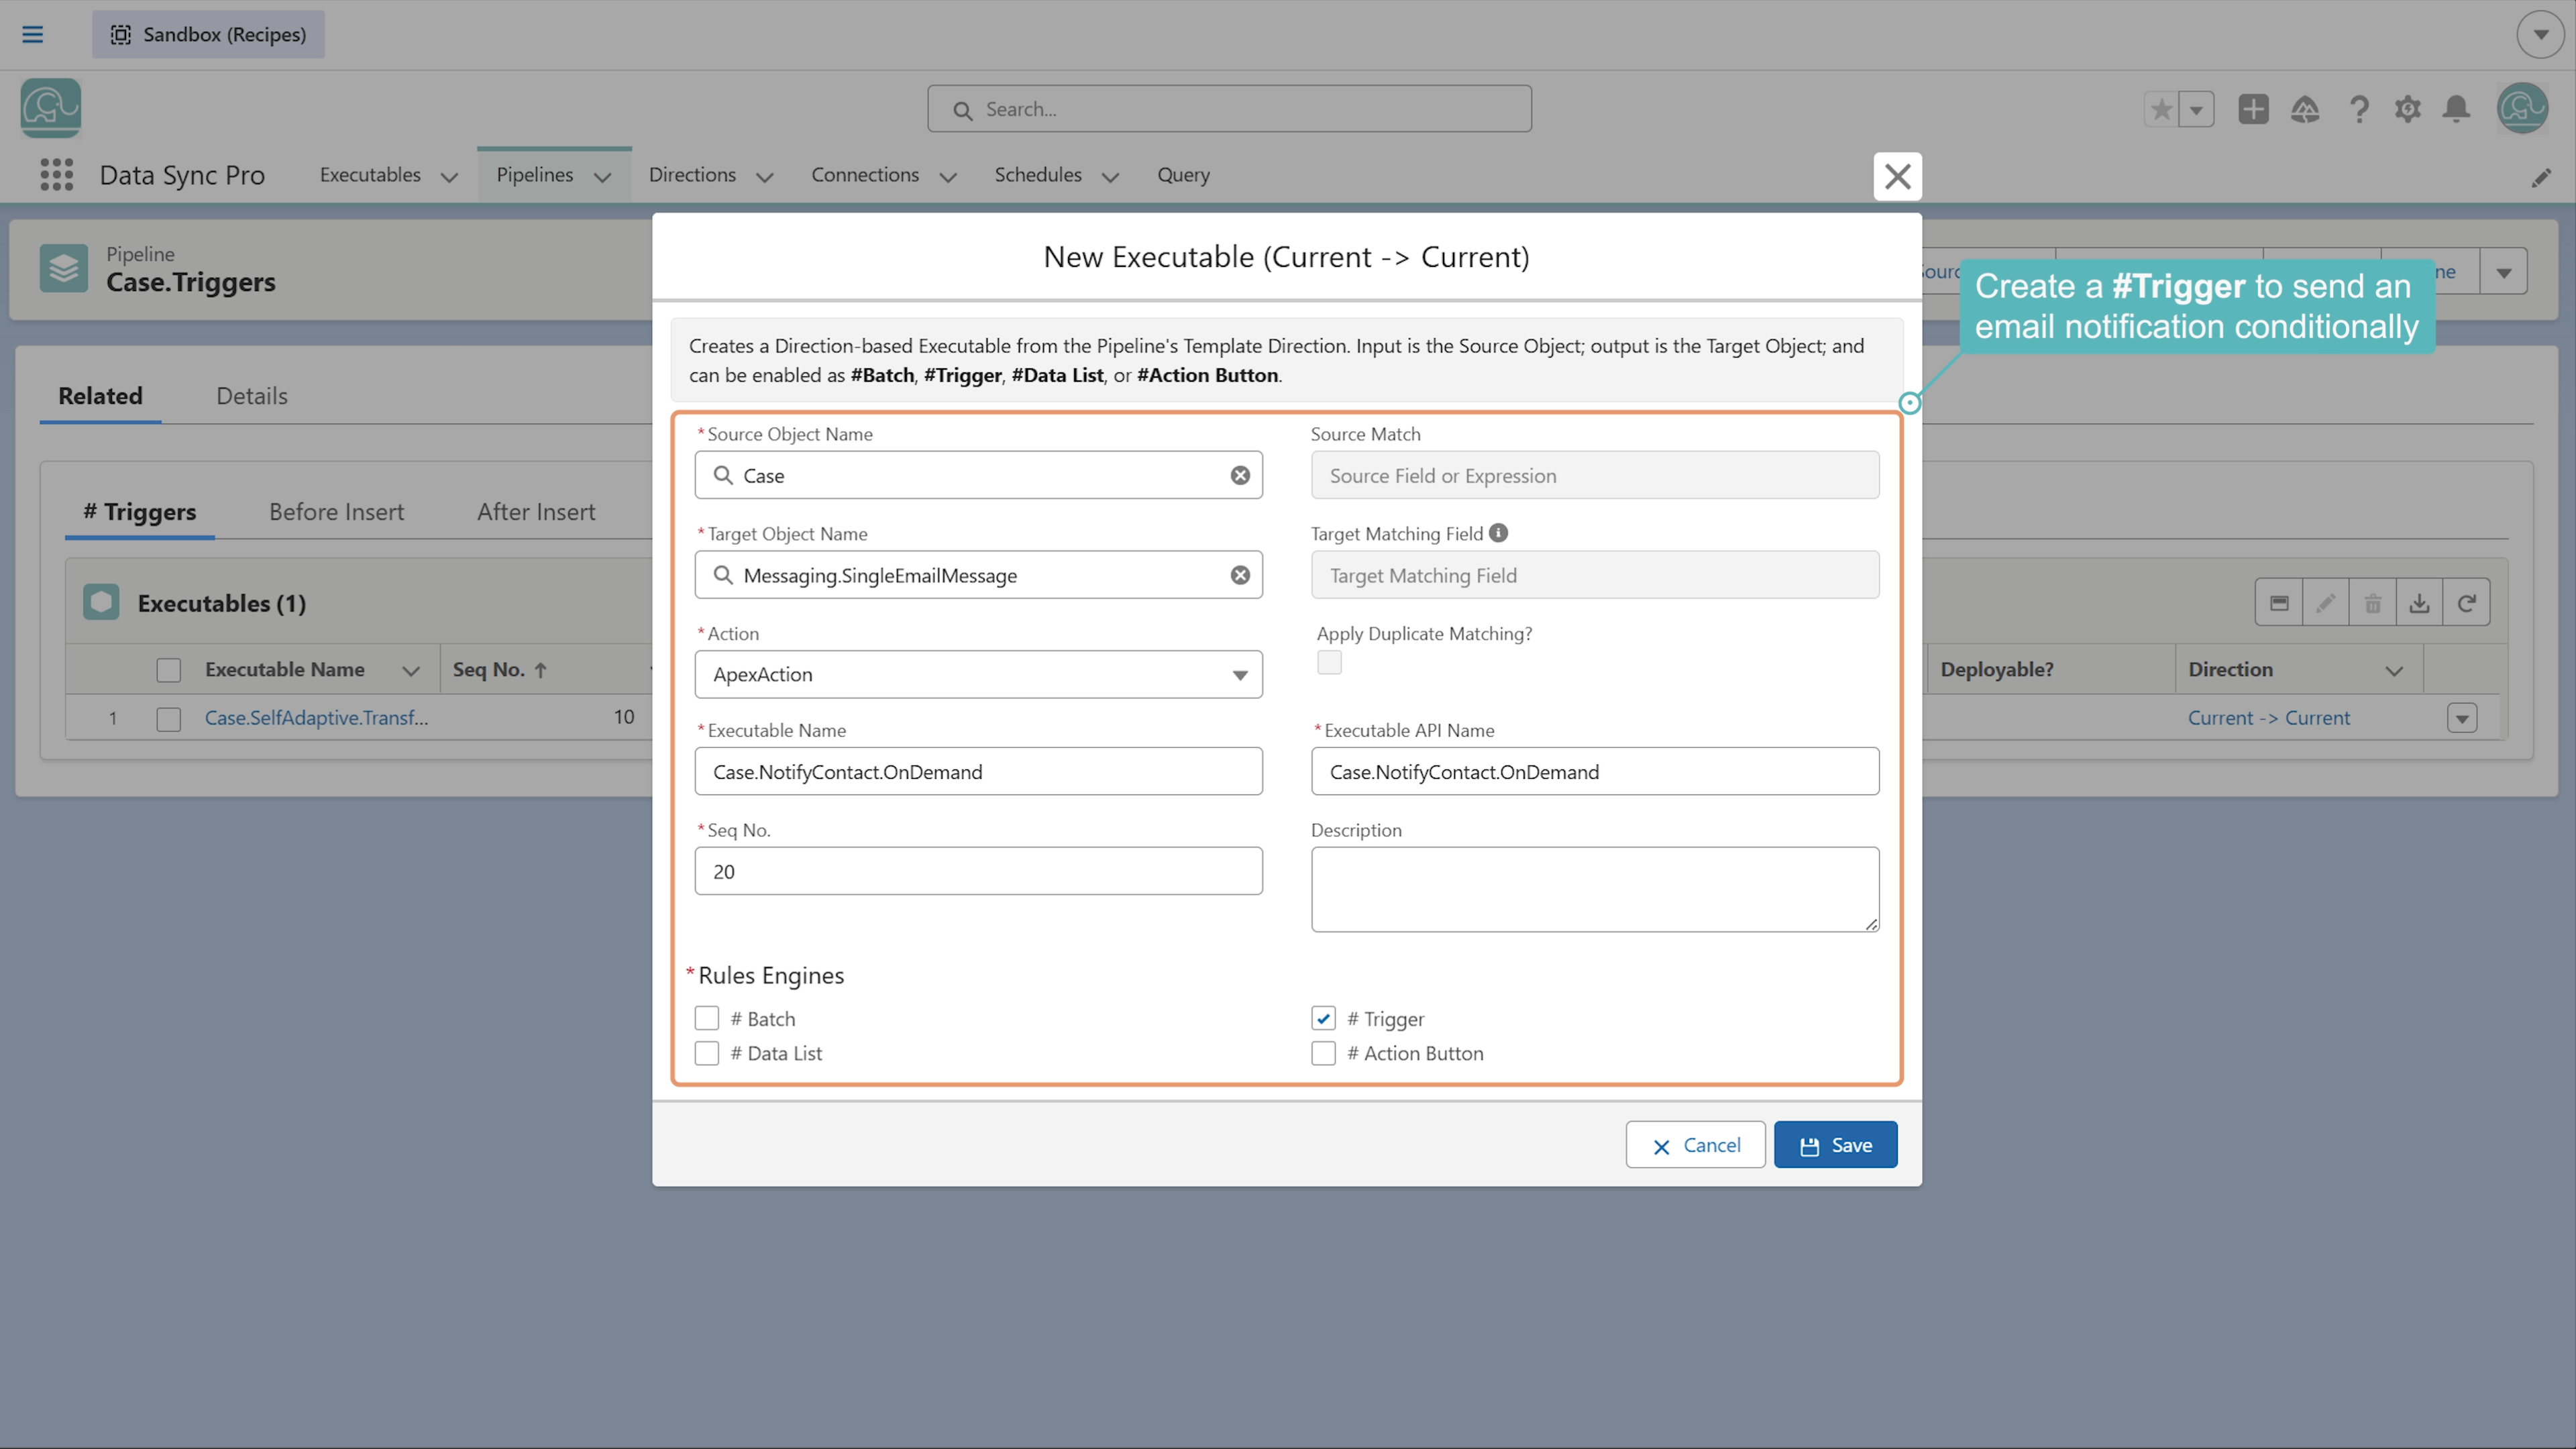Expand the top-right circular dropdown arrow

tap(2540, 34)
